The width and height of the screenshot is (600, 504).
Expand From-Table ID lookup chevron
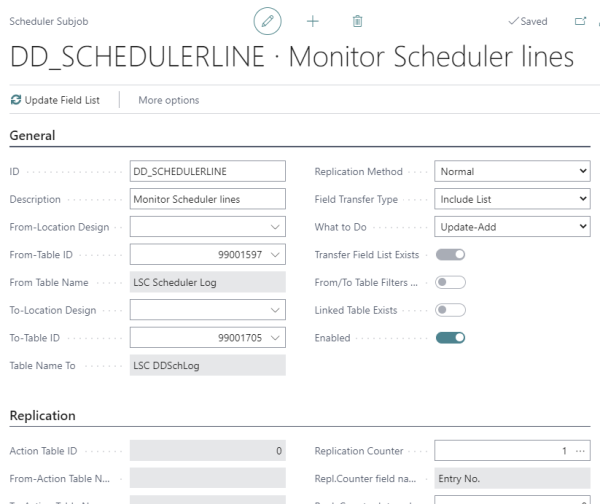pyautogui.click(x=275, y=254)
